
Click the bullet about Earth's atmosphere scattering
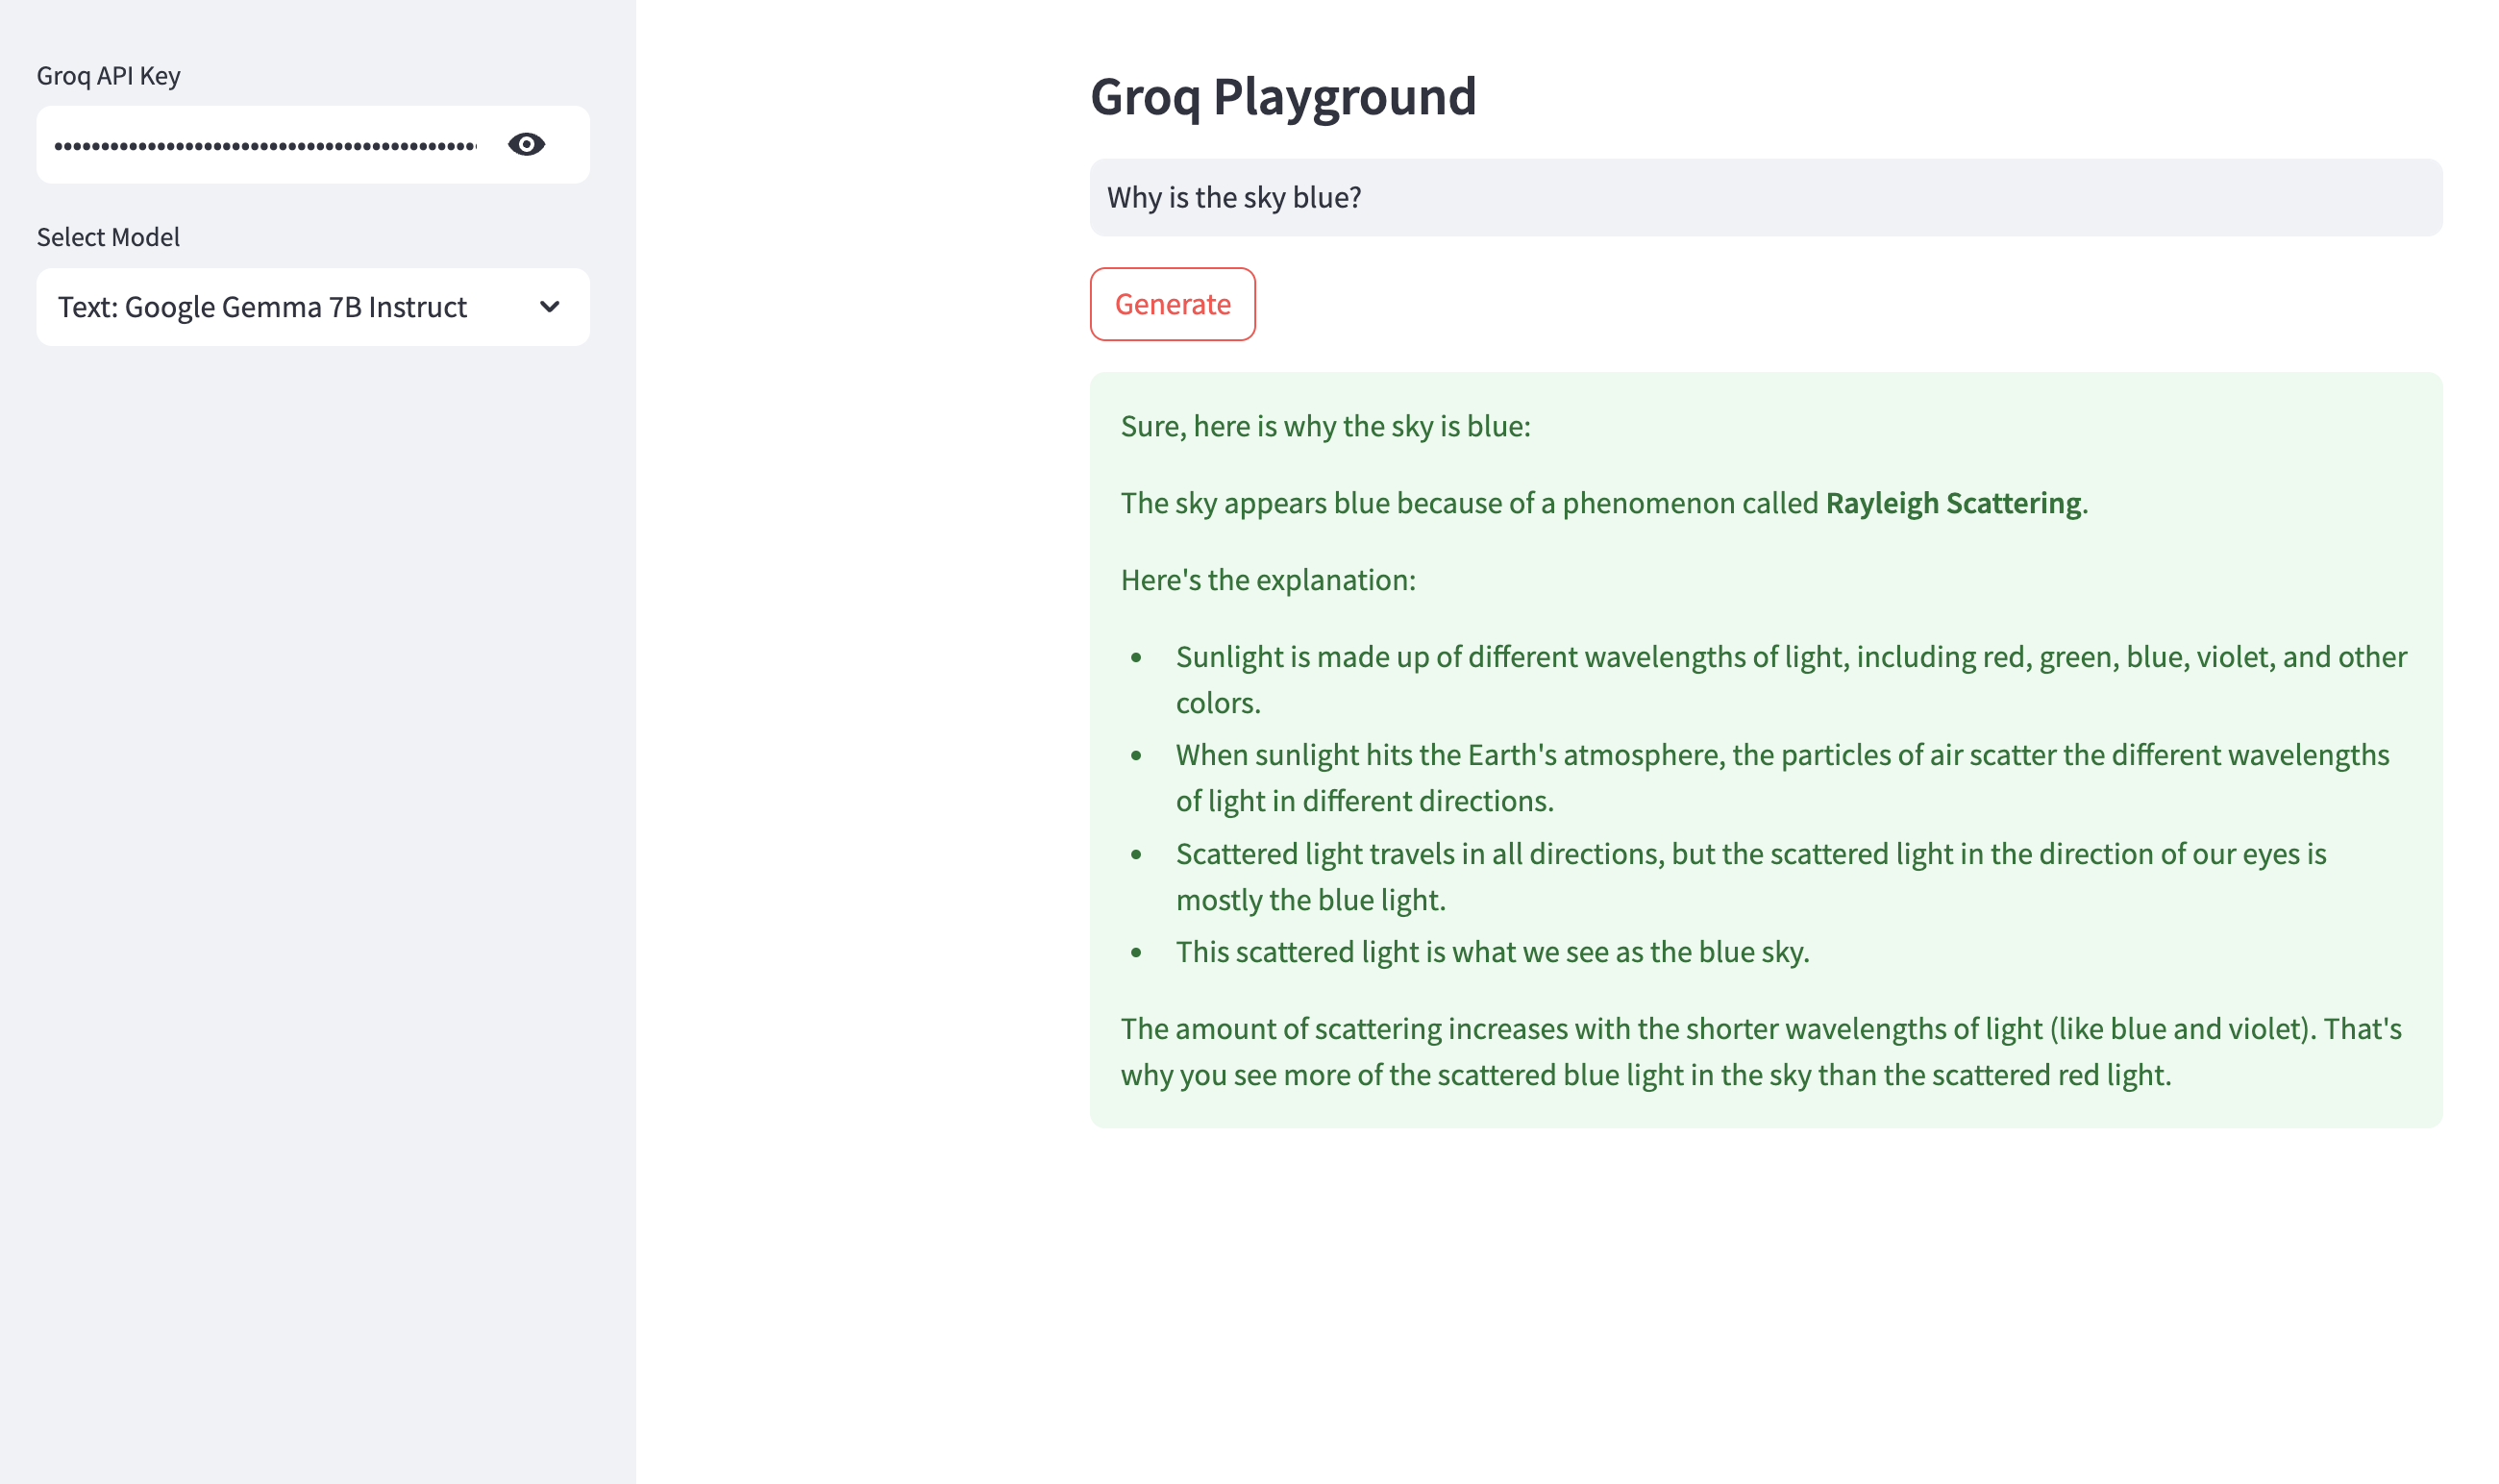(1781, 755)
